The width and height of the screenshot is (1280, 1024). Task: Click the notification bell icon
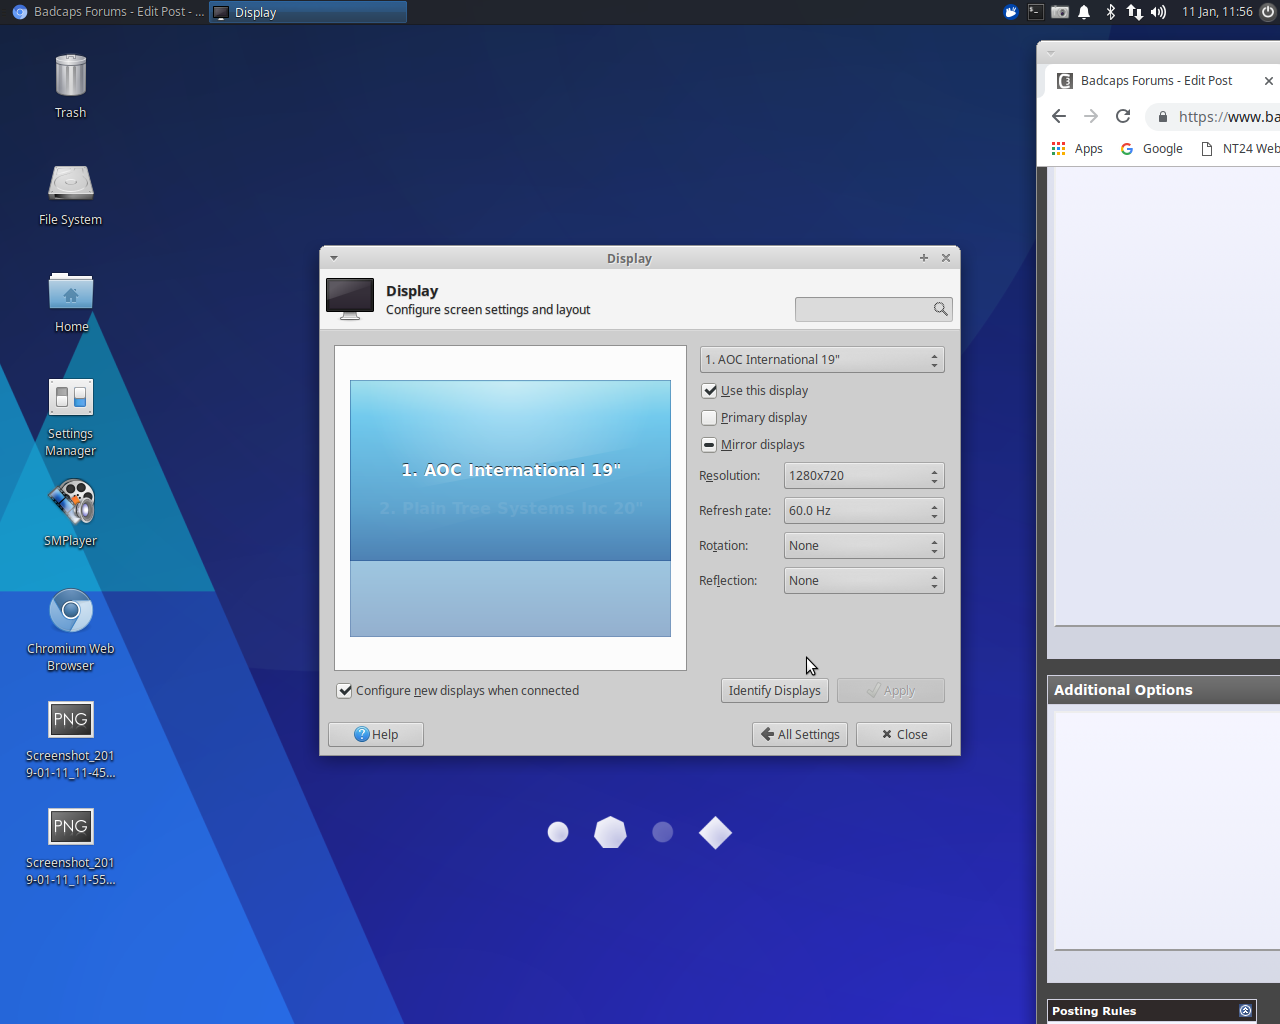(x=1084, y=12)
